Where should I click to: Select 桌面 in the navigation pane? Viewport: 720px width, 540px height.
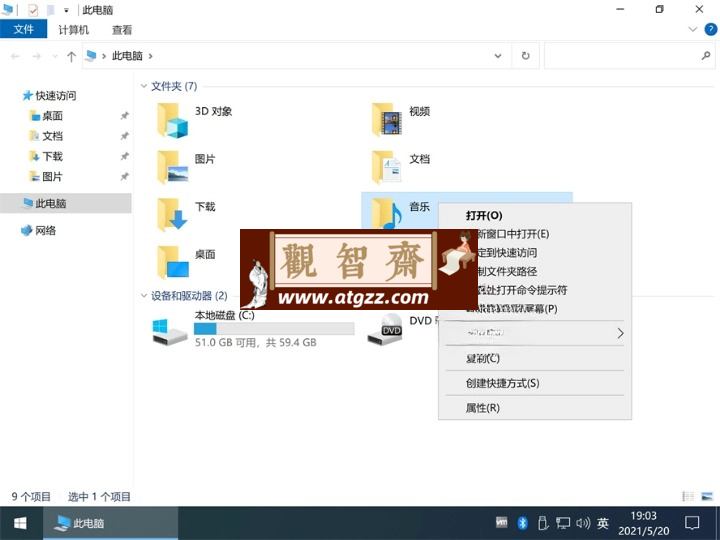(x=46, y=116)
